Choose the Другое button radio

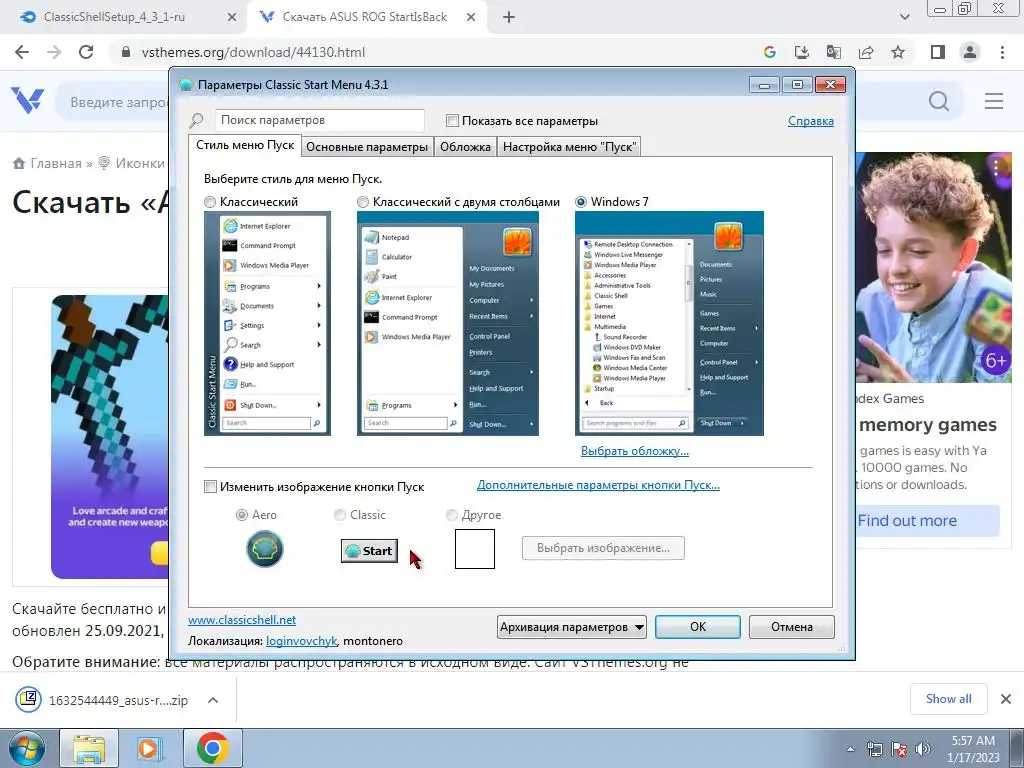tap(451, 515)
